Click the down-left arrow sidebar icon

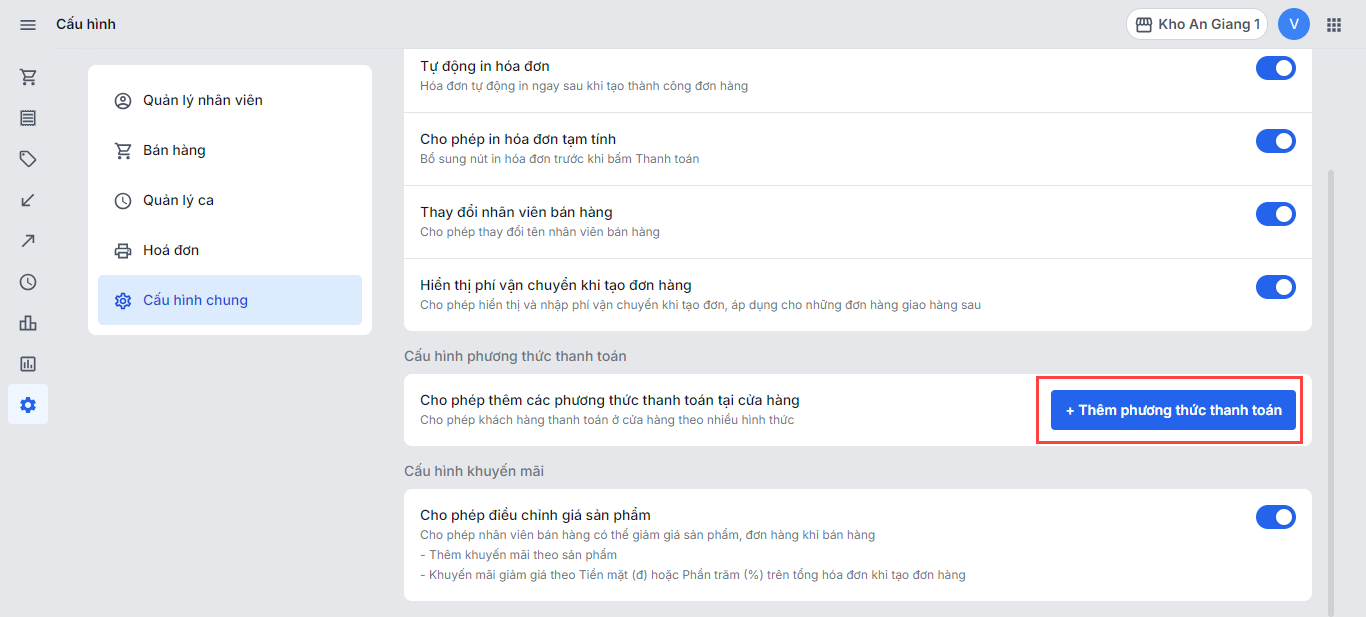pos(28,200)
